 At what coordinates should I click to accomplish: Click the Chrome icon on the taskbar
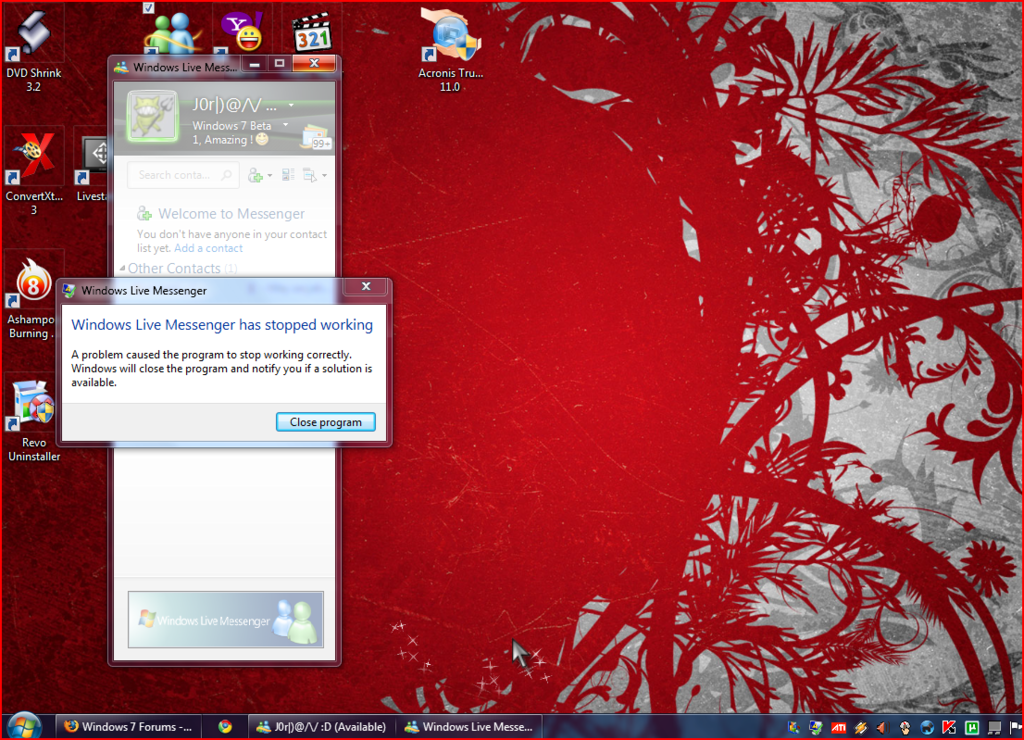[x=225, y=727]
